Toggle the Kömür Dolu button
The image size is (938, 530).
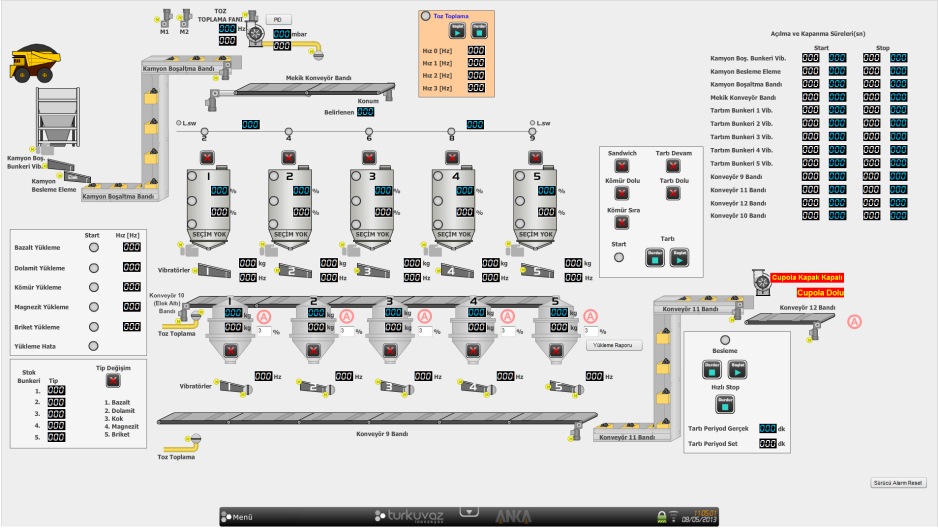click(622, 193)
